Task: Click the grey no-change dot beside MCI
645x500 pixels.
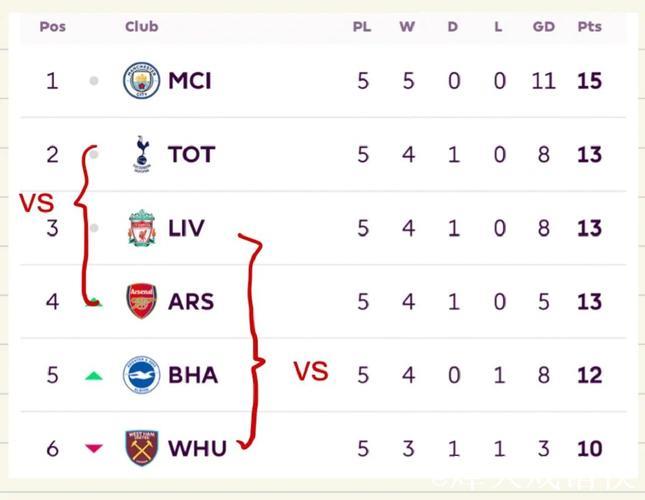Action: click(x=94, y=81)
